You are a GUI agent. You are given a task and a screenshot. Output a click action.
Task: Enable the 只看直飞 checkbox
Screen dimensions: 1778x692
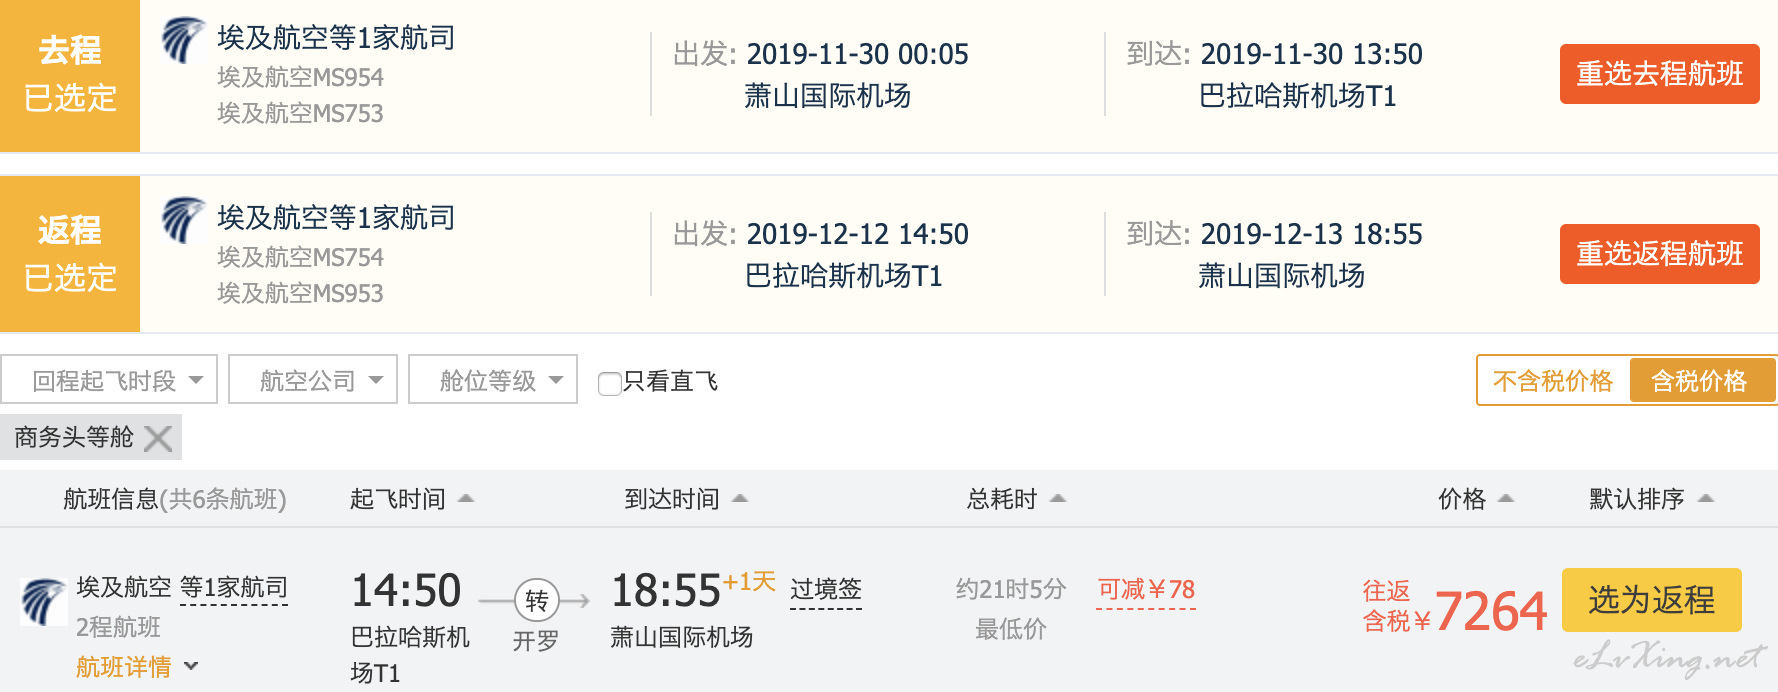tap(609, 383)
